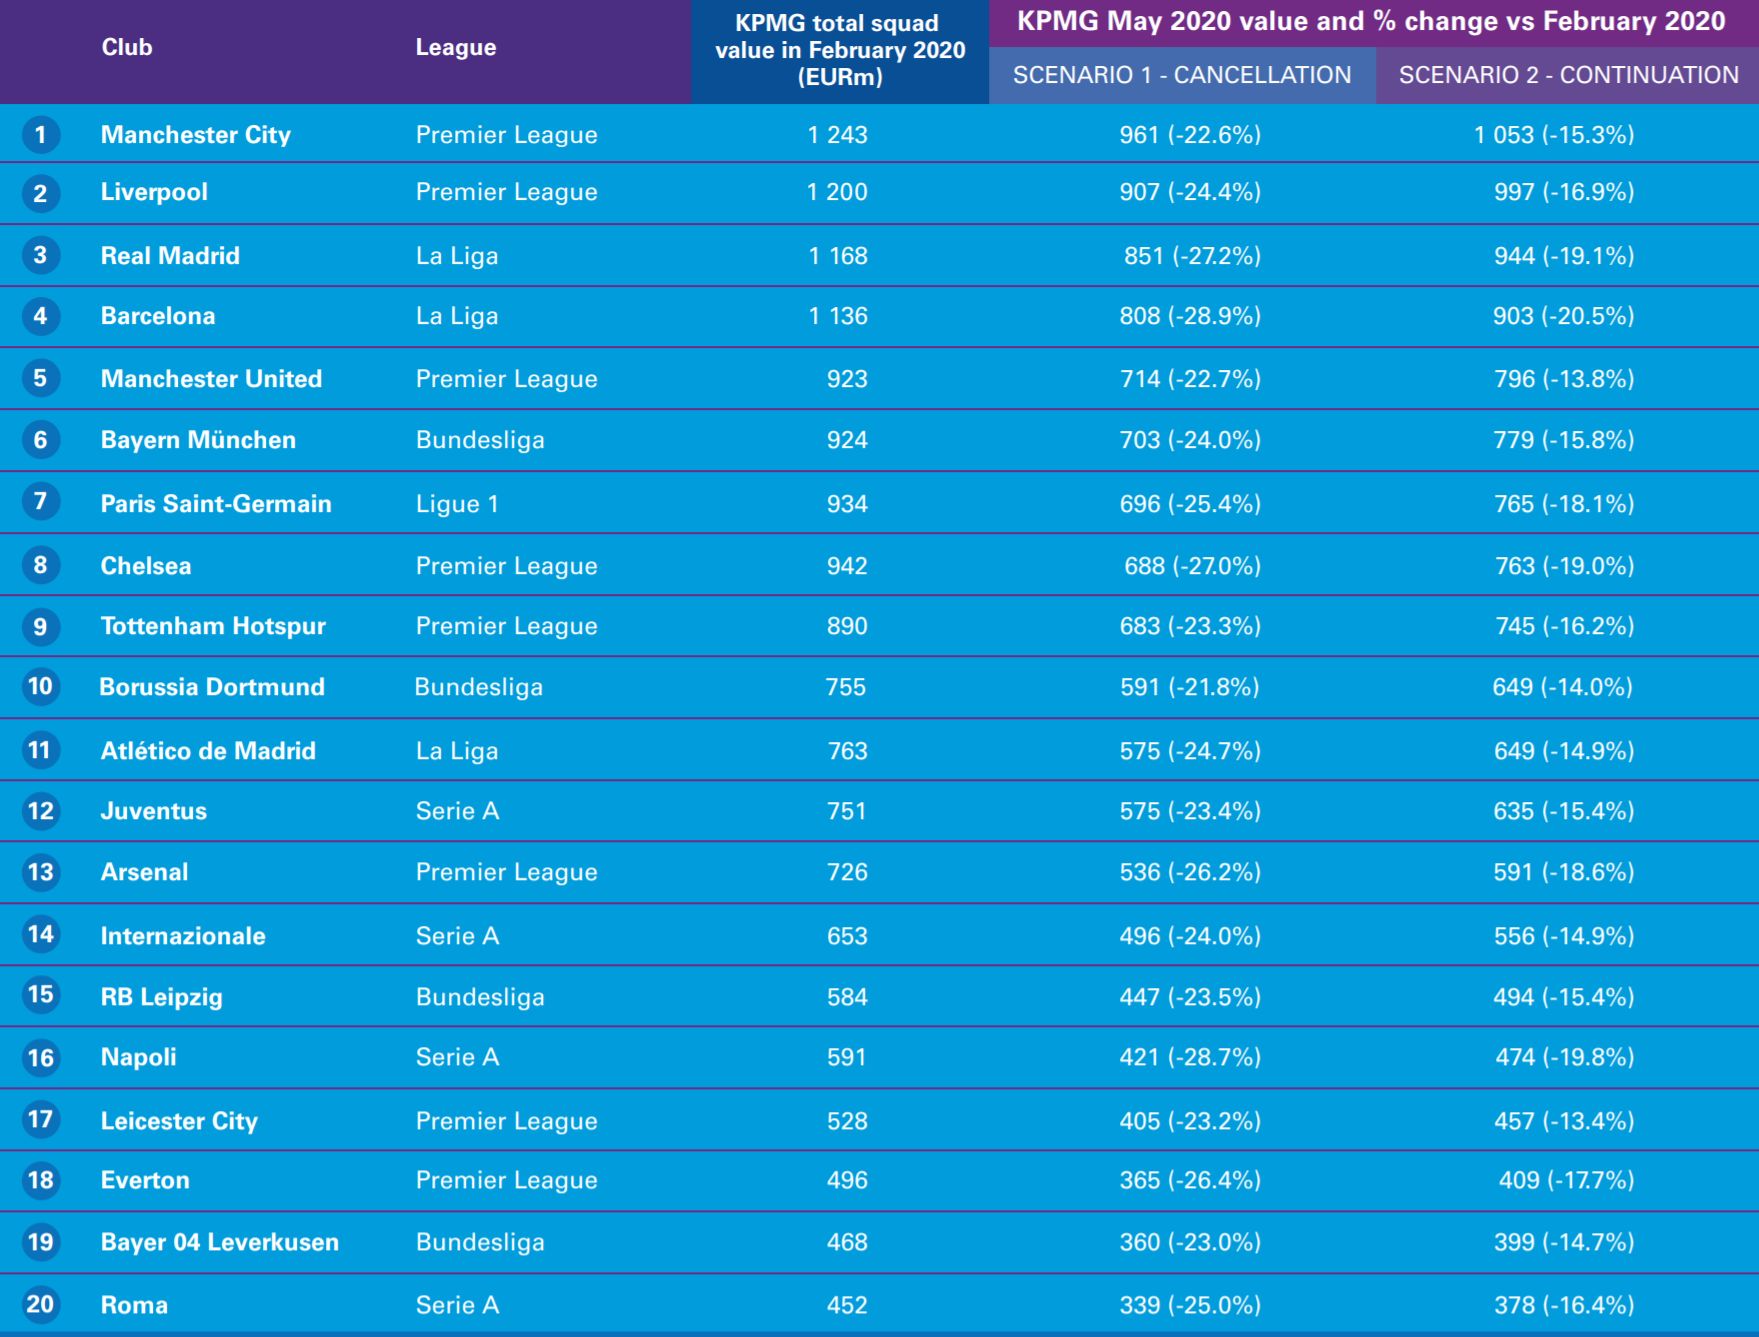Select the Barcelona club name

tap(158, 316)
